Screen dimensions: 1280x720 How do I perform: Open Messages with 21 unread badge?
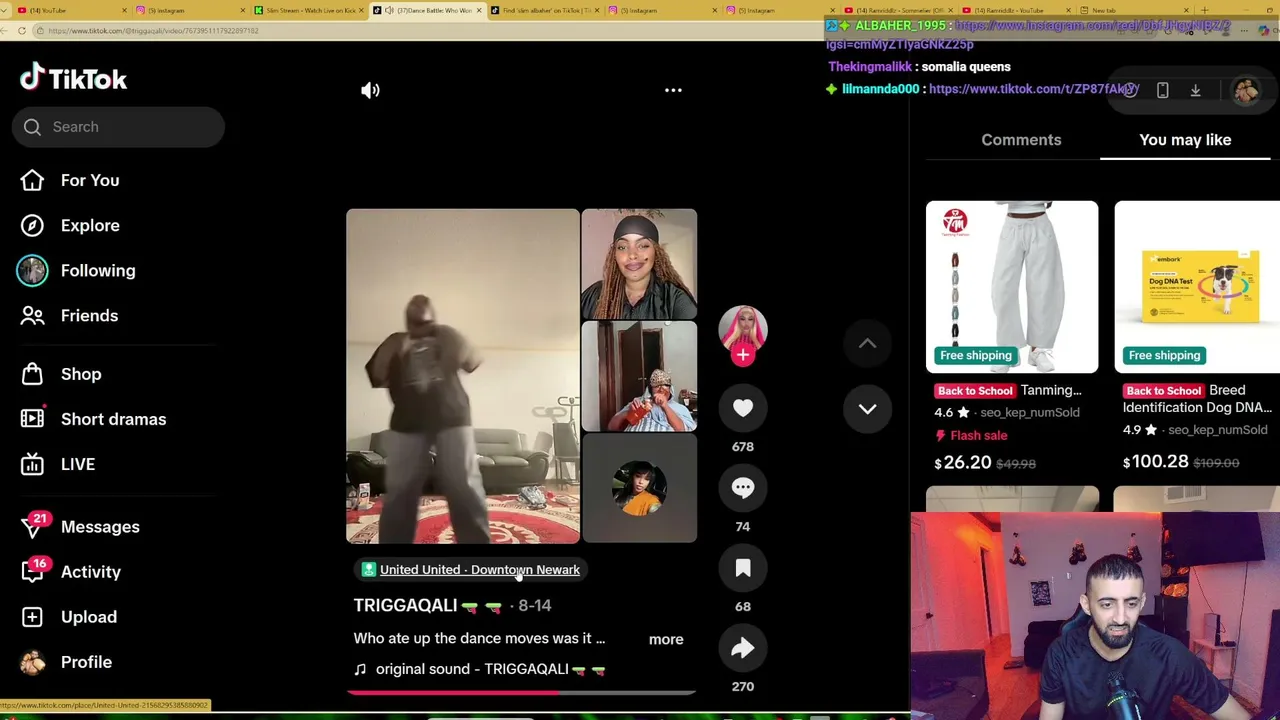pyautogui.click(x=100, y=527)
